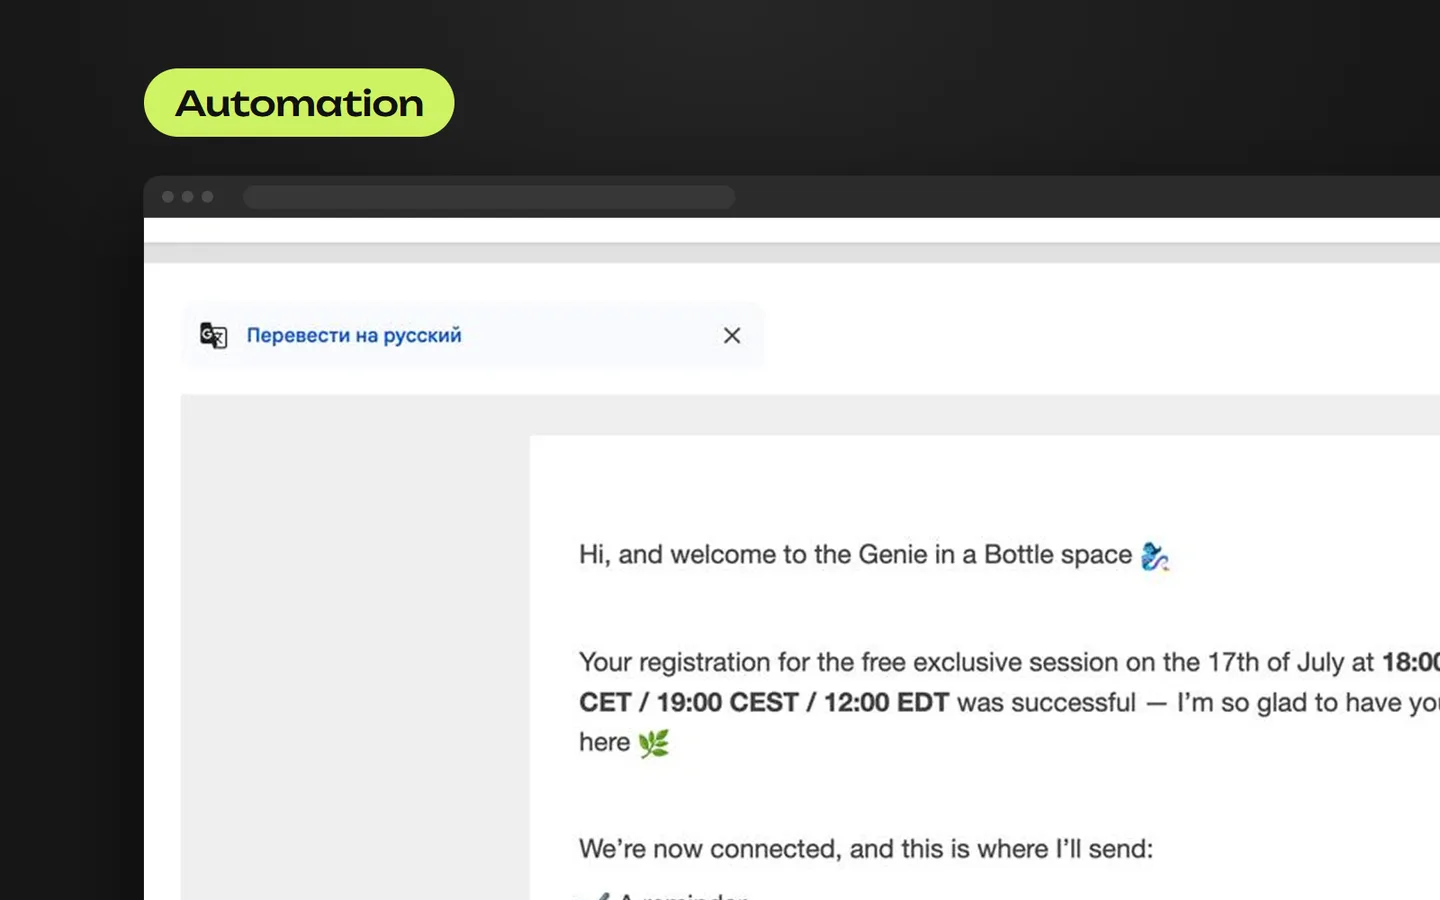This screenshot has height=900, width=1440.
Task: Click the 'Hi, and welcome to the Genie' line
Action: [874, 555]
